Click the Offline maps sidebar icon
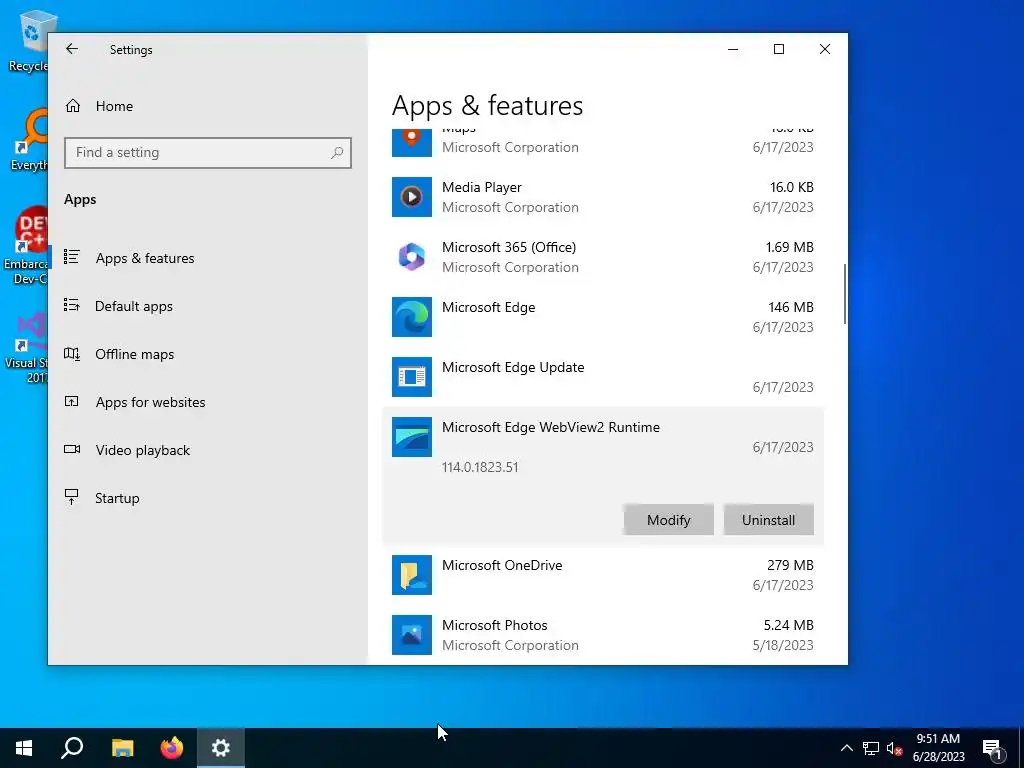Image resolution: width=1024 pixels, height=768 pixels. point(72,353)
